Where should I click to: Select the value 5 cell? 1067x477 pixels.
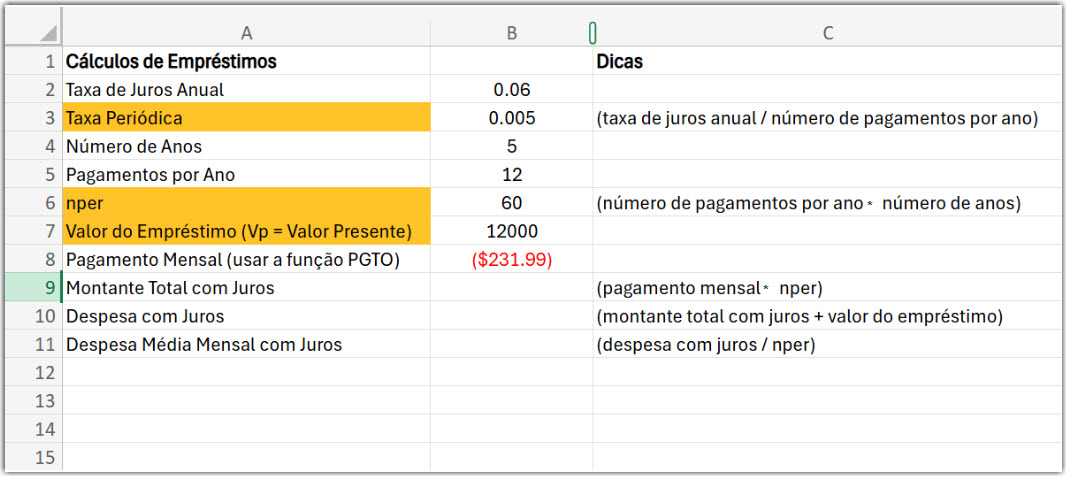point(512,146)
